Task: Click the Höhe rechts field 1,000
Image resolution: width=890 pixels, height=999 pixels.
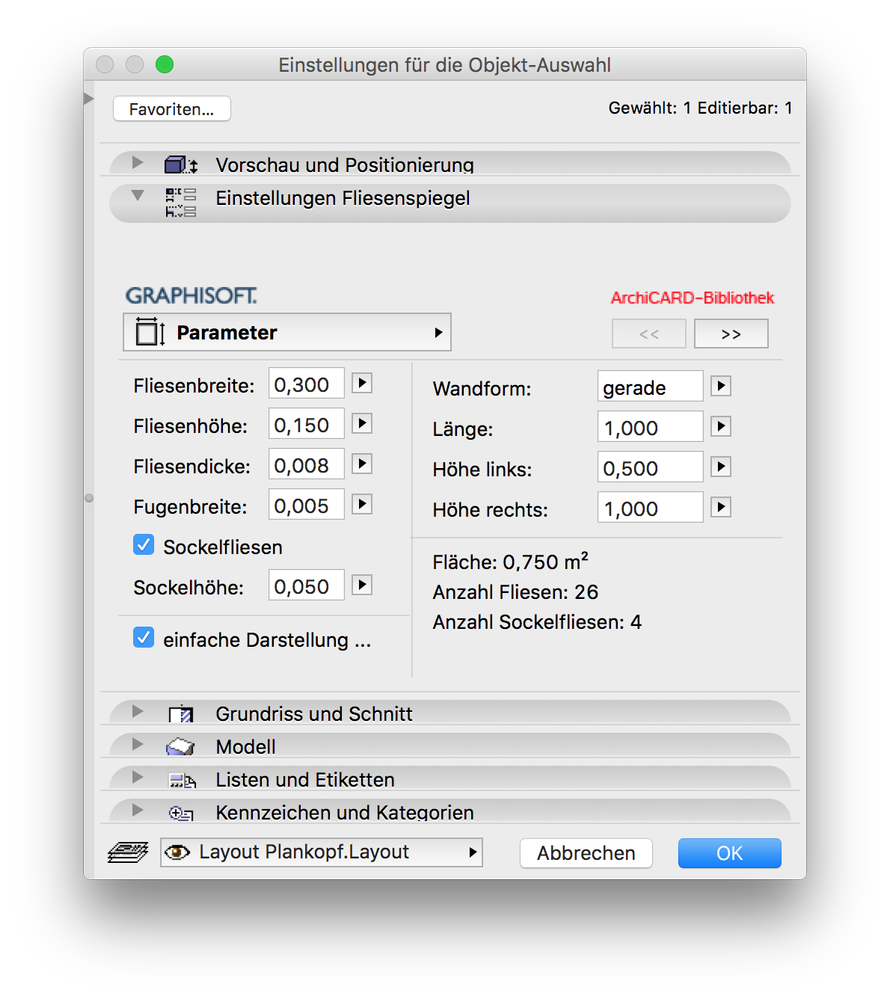Action: pyautogui.click(x=650, y=508)
